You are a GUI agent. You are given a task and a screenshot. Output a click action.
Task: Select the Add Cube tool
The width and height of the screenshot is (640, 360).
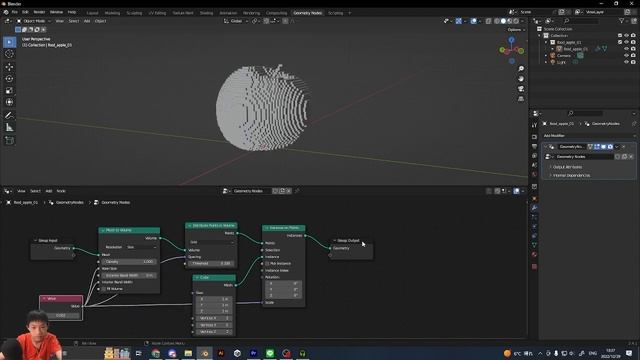tap(9, 141)
